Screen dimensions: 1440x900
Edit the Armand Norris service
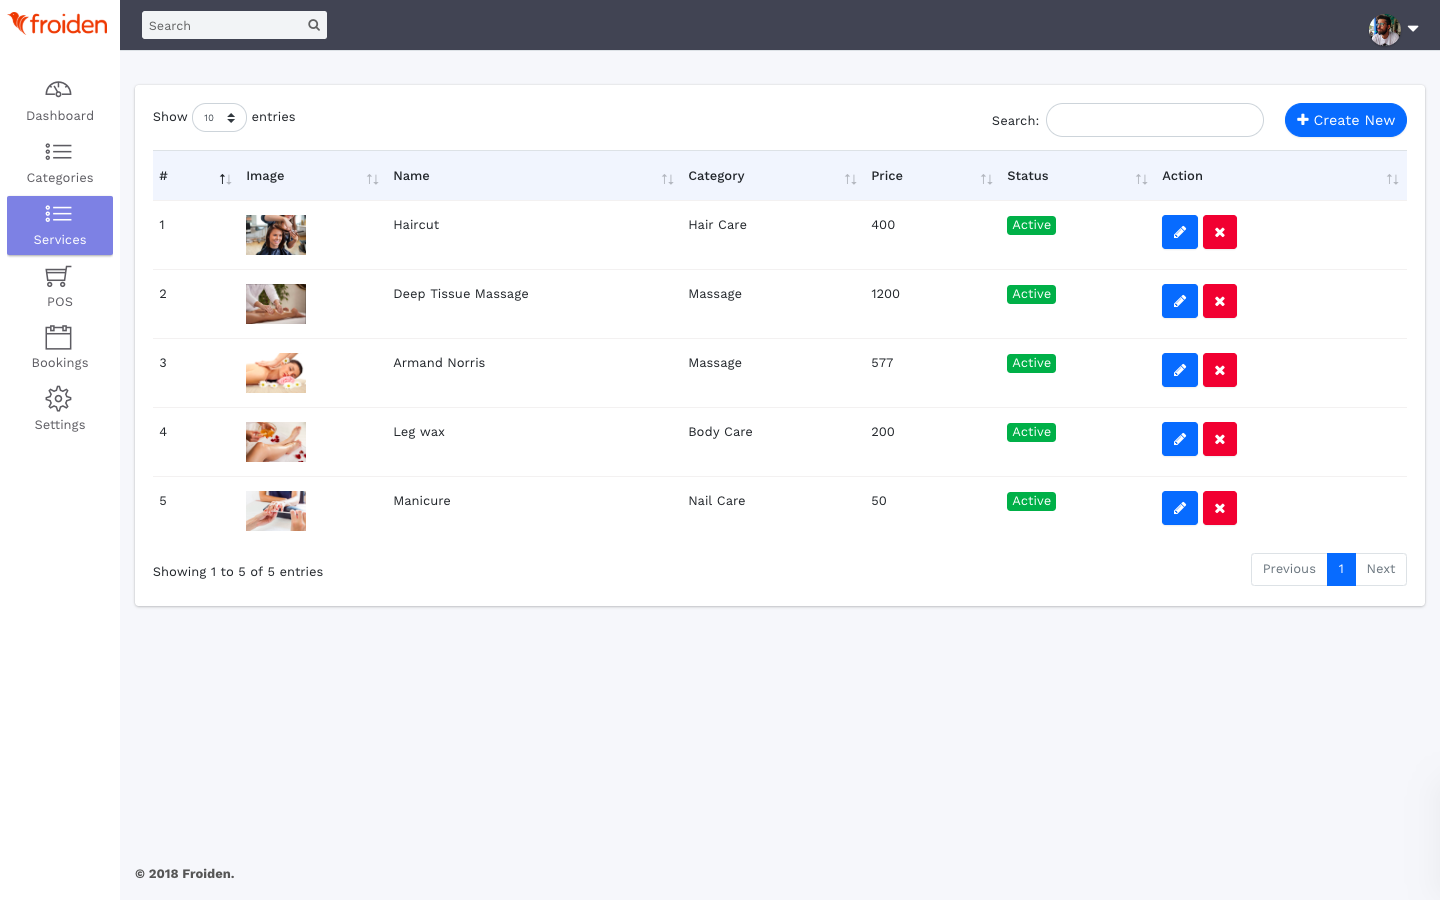pos(1179,370)
